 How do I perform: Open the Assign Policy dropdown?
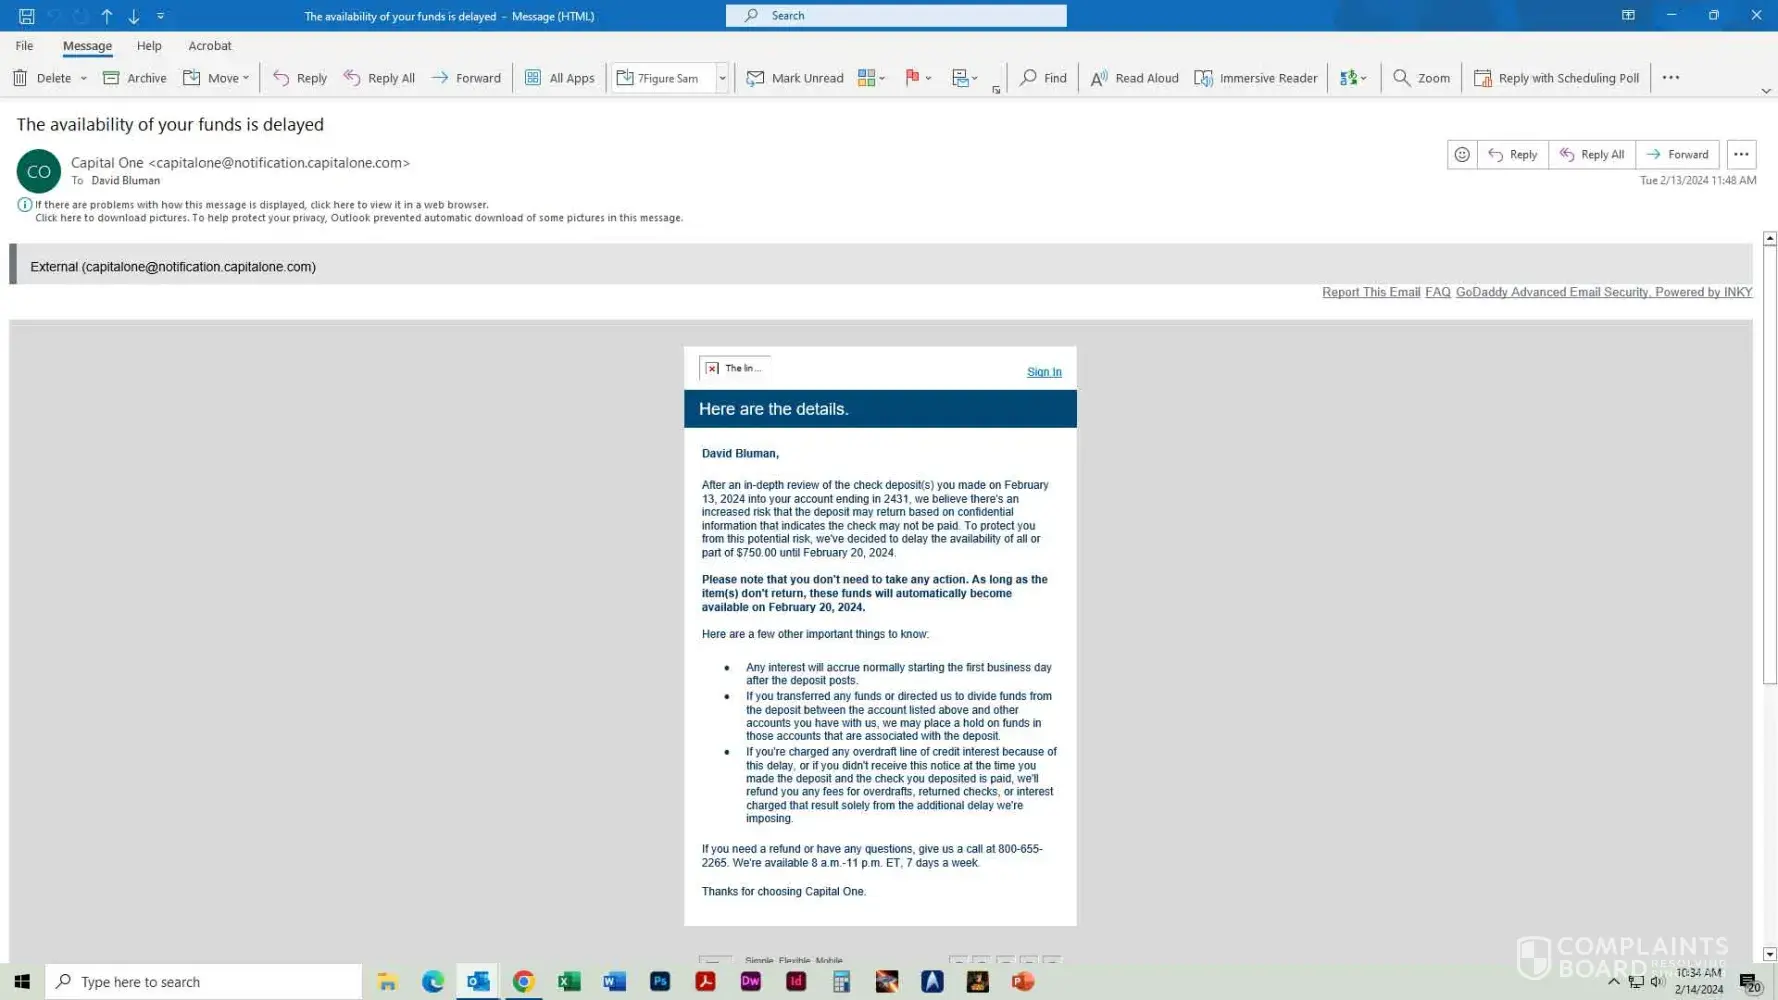point(964,78)
